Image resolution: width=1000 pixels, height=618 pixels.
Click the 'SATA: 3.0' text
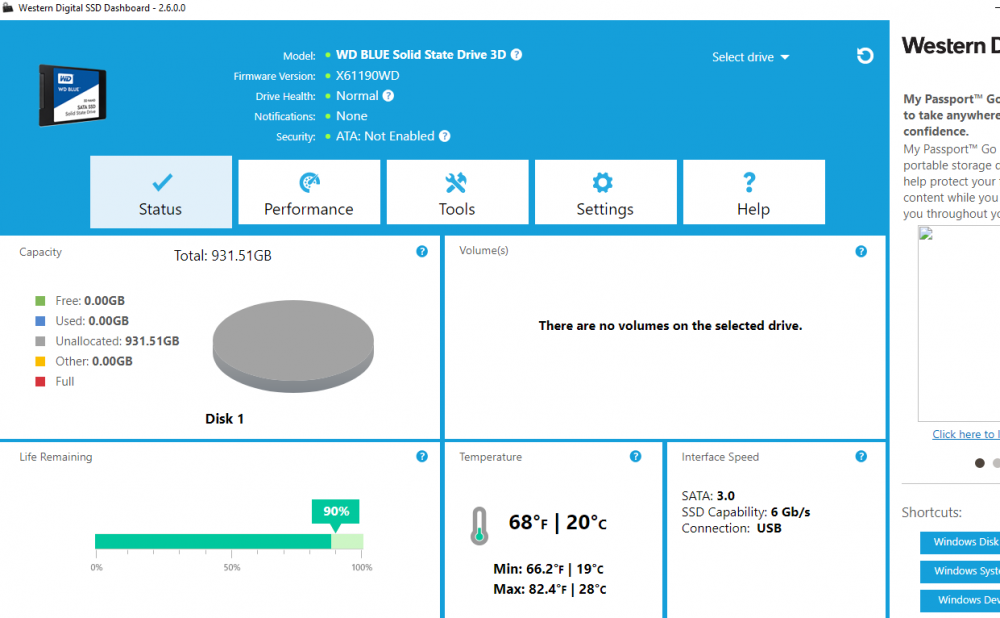coord(708,496)
